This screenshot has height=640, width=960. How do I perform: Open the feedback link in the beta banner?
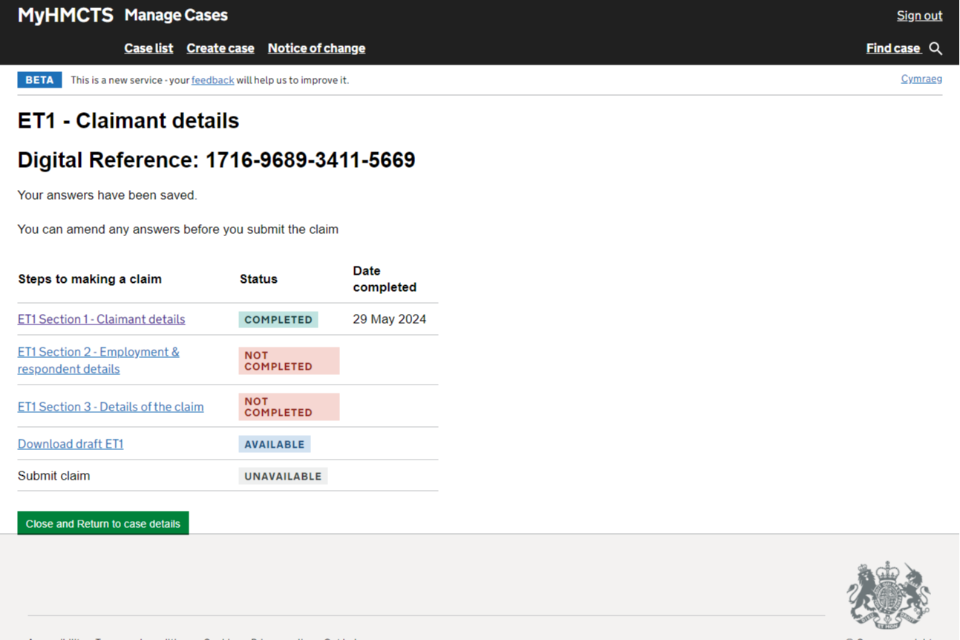pyautogui.click(x=212, y=80)
